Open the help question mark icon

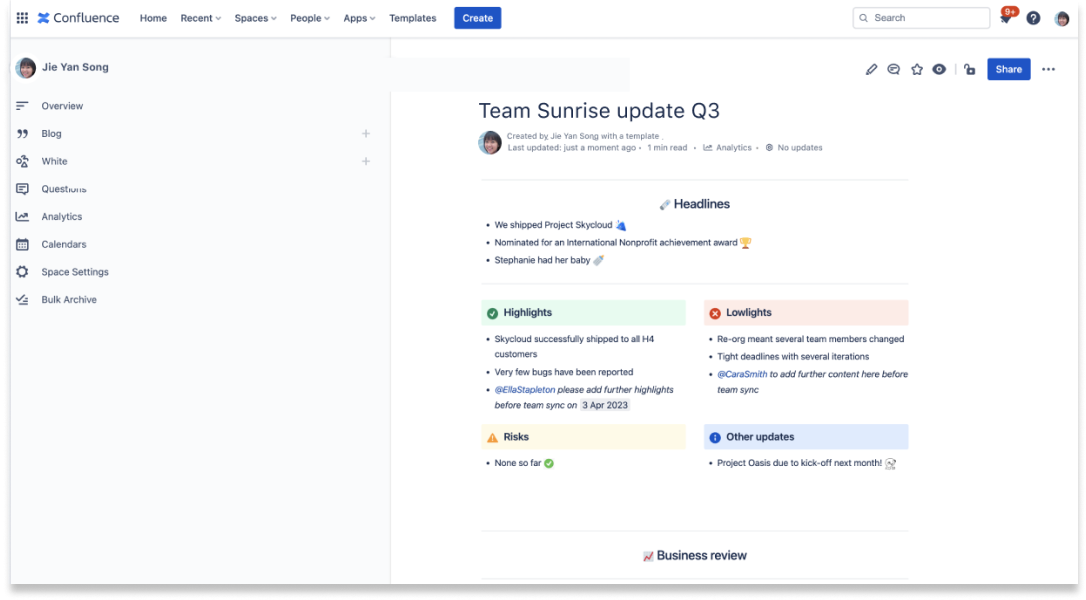coord(1032,17)
